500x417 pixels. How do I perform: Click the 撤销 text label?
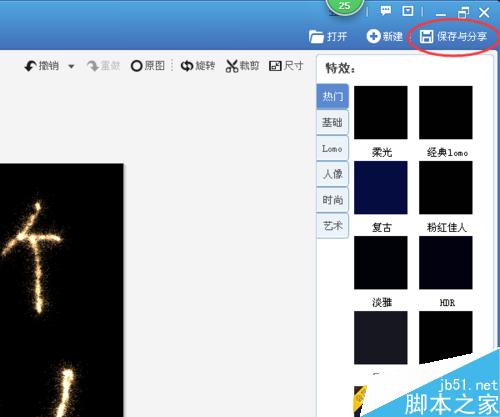(49, 66)
